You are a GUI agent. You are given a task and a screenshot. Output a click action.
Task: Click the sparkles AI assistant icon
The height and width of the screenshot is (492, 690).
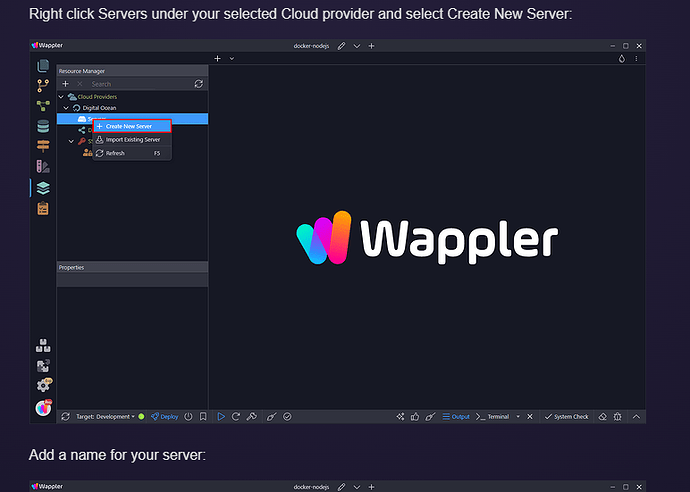[x=400, y=416]
